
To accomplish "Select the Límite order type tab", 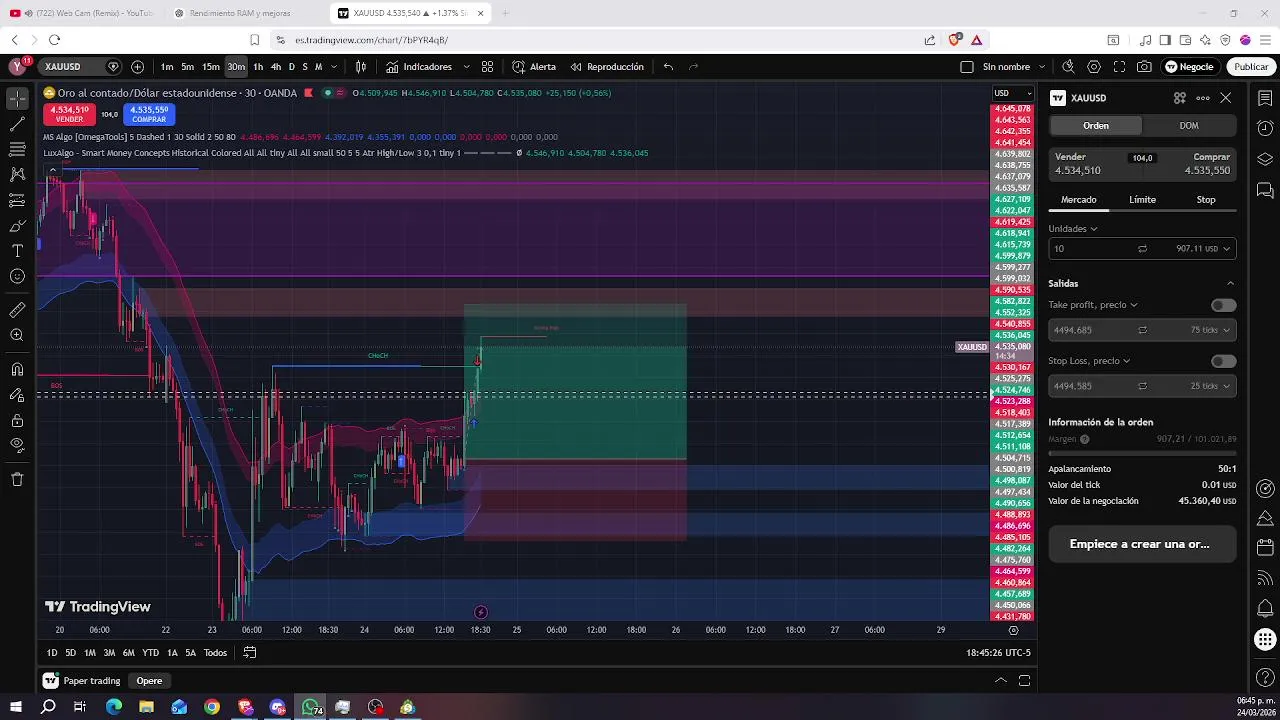I will 1143,200.
